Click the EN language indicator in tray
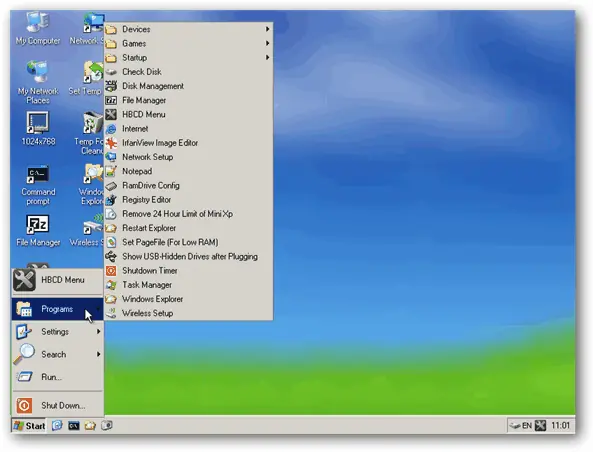 (527, 426)
